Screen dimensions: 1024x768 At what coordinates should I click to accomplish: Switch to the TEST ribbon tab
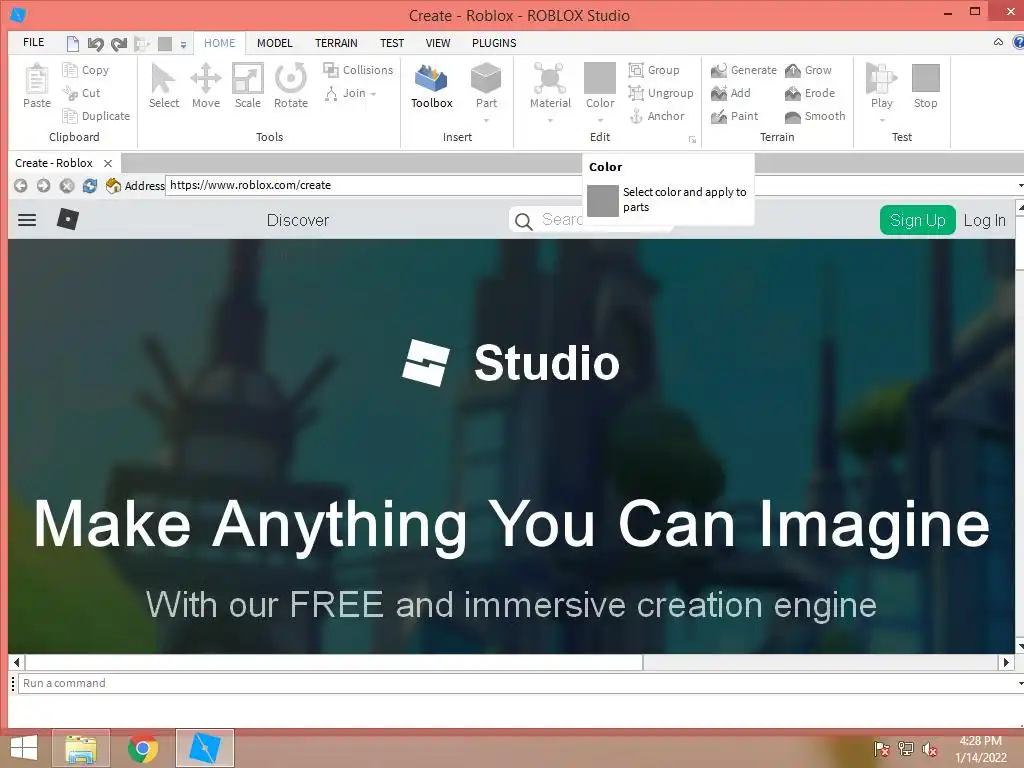pyautogui.click(x=392, y=43)
